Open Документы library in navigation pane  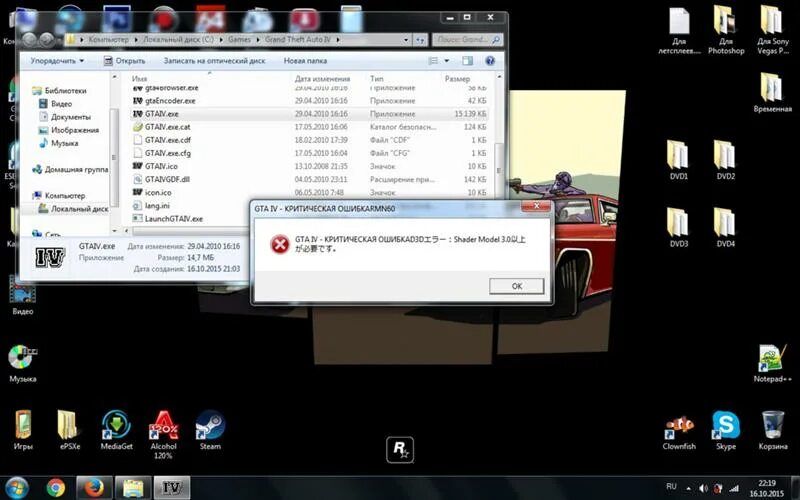coord(65,117)
